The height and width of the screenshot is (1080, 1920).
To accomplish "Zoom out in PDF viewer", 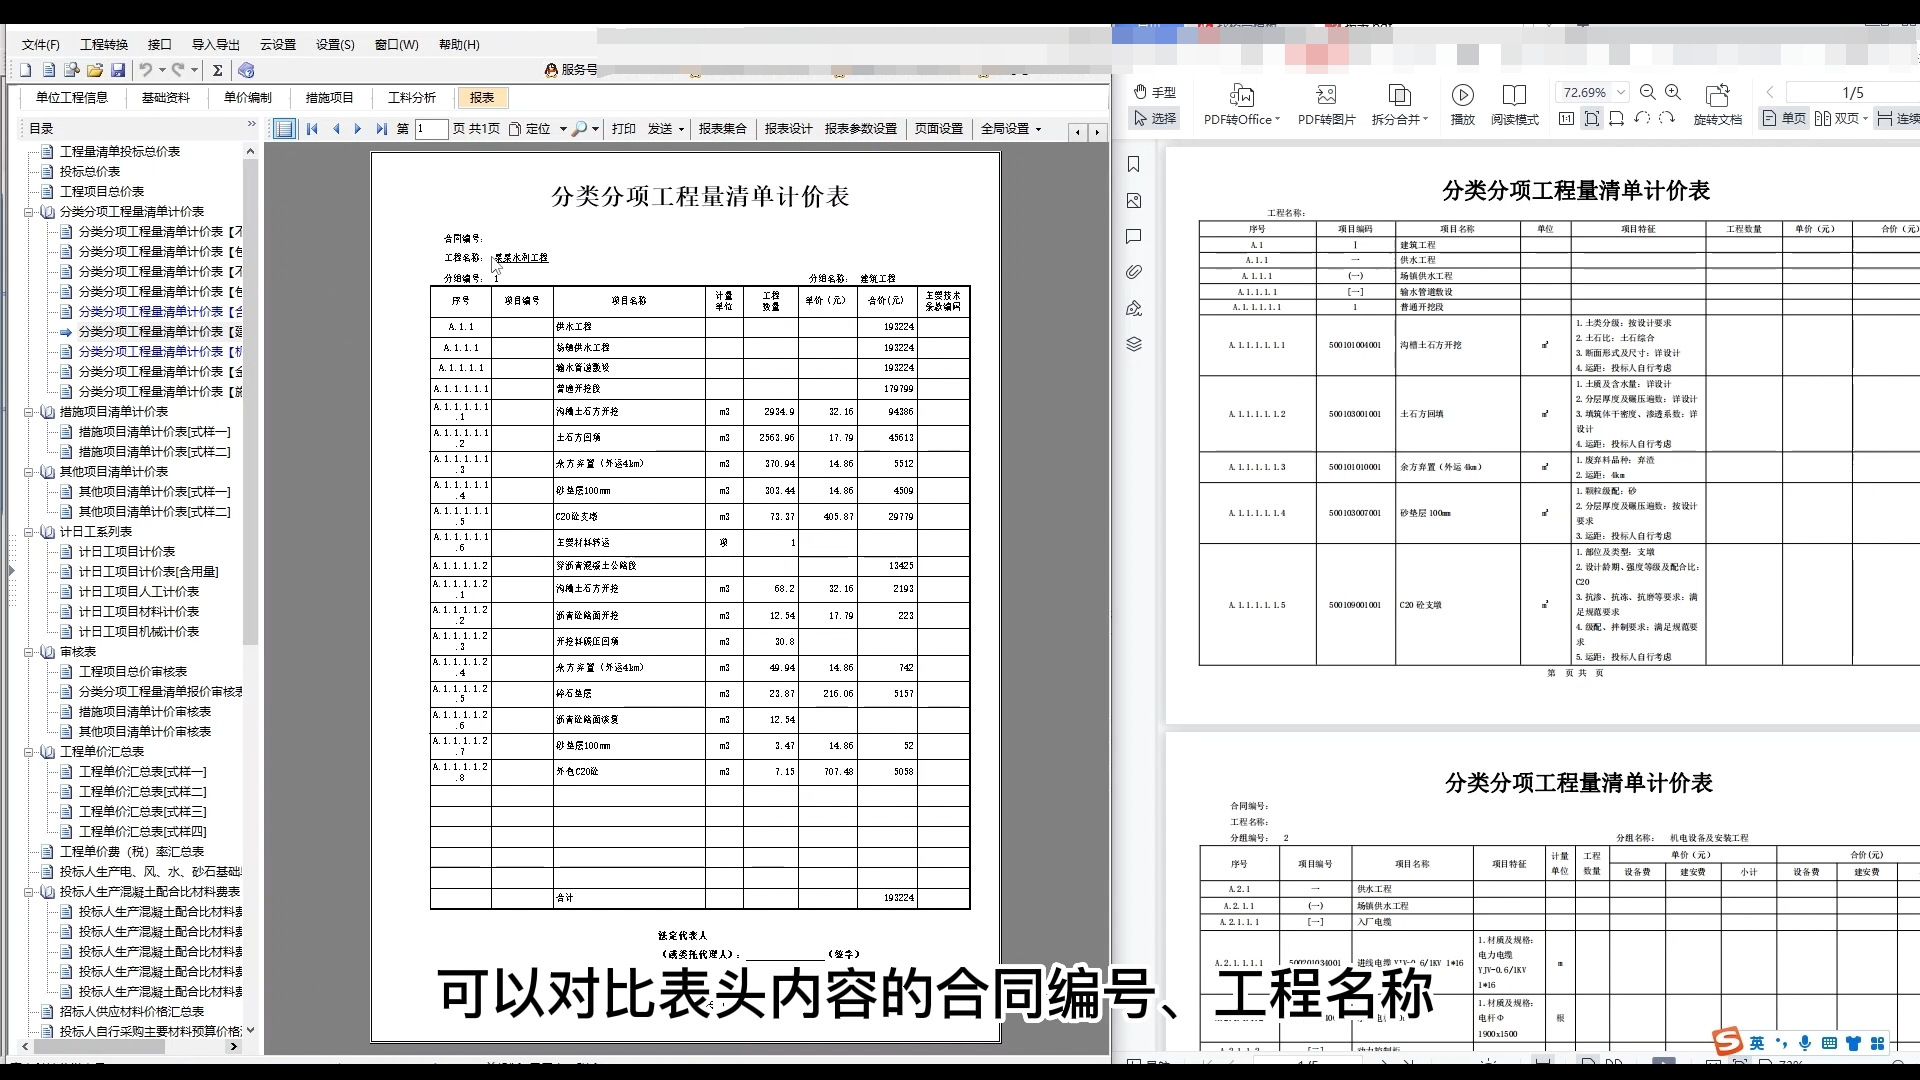I will (x=1647, y=92).
